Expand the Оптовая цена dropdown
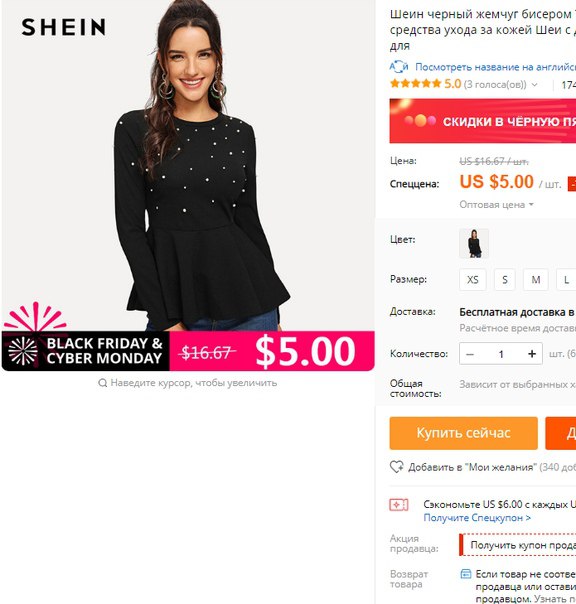The height and width of the screenshot is (604, 576). point(496,205)
